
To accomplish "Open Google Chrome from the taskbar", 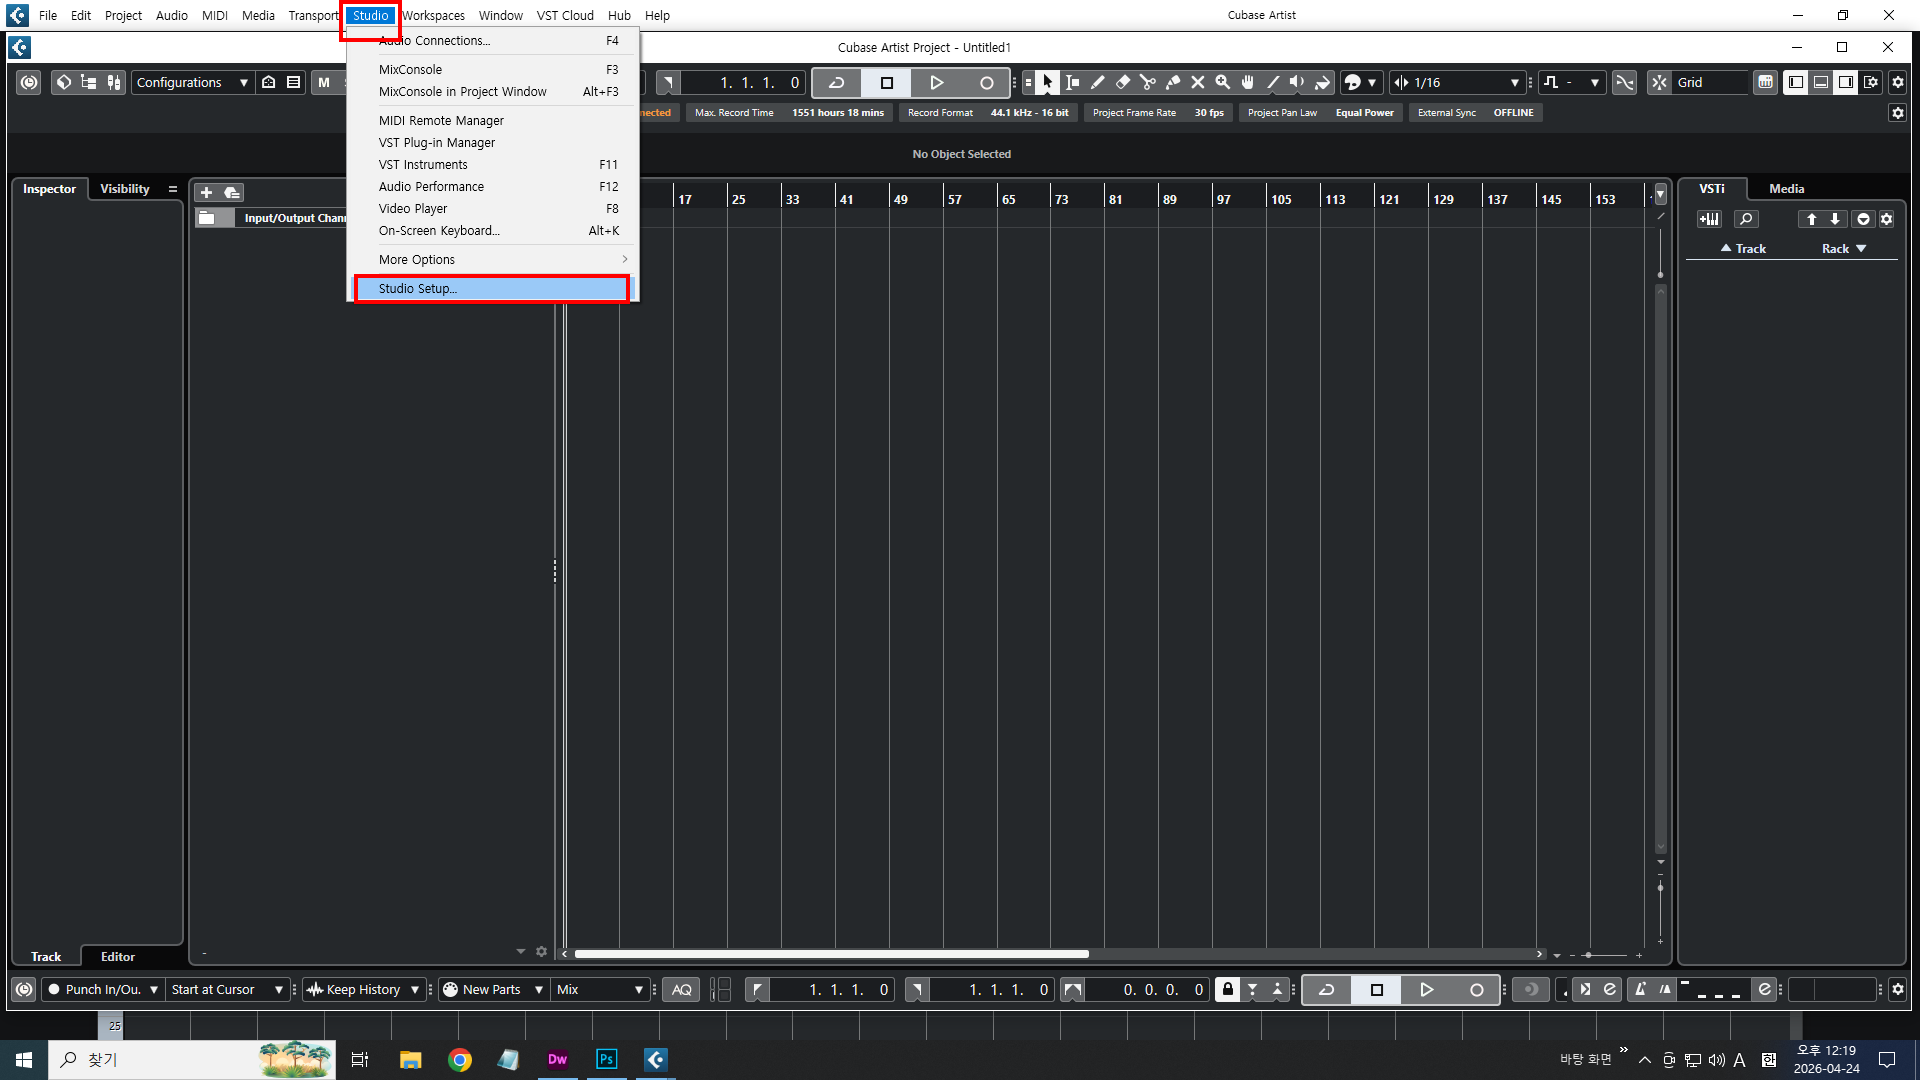I will point(460,1059).
